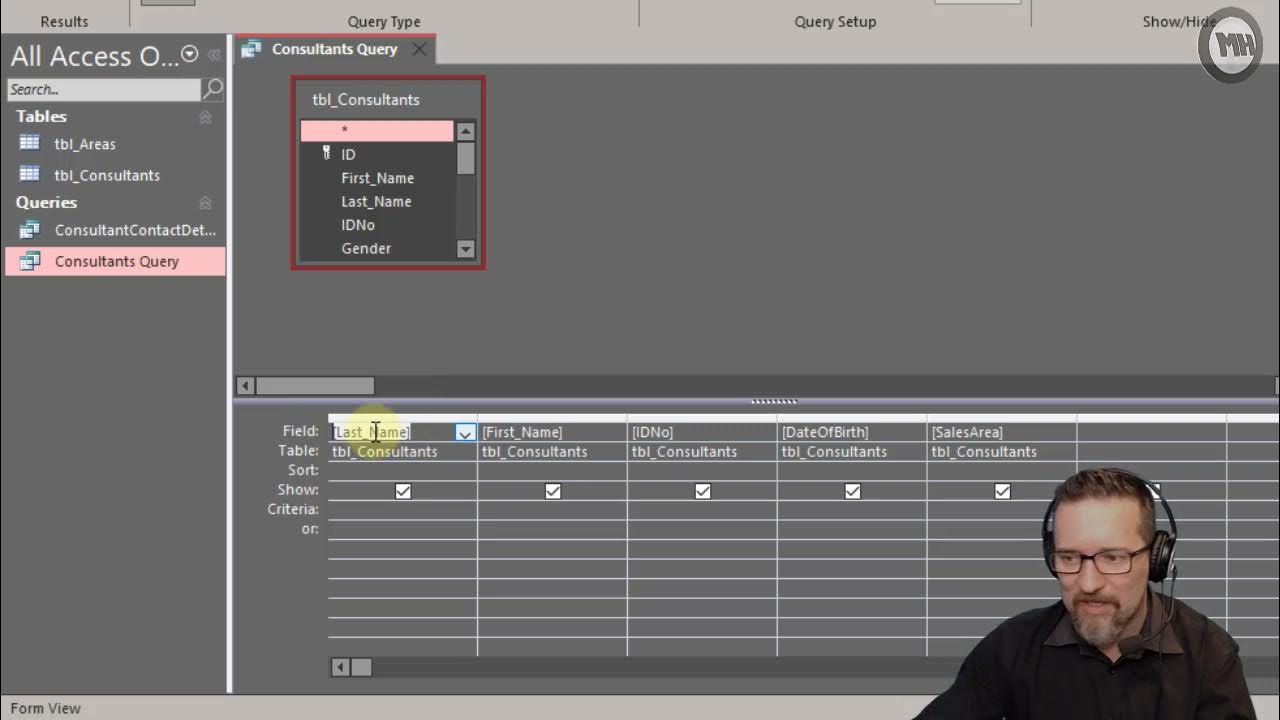Open tbl_Areas from the navigation pane
This screenshot has height=720, width=1280.
pyautogui.click(x=85, y=144)
